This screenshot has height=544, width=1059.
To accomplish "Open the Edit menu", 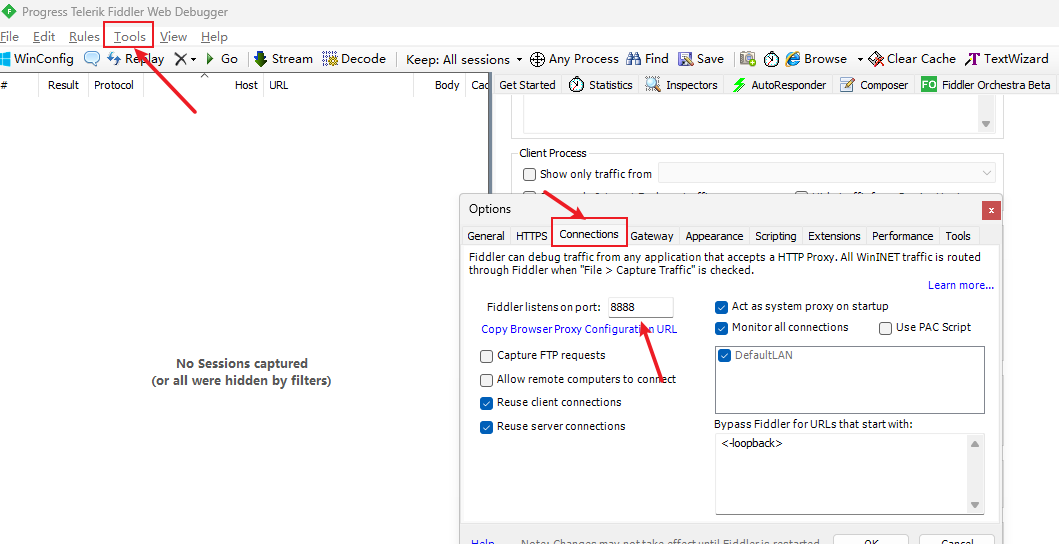I will point(44,36).
